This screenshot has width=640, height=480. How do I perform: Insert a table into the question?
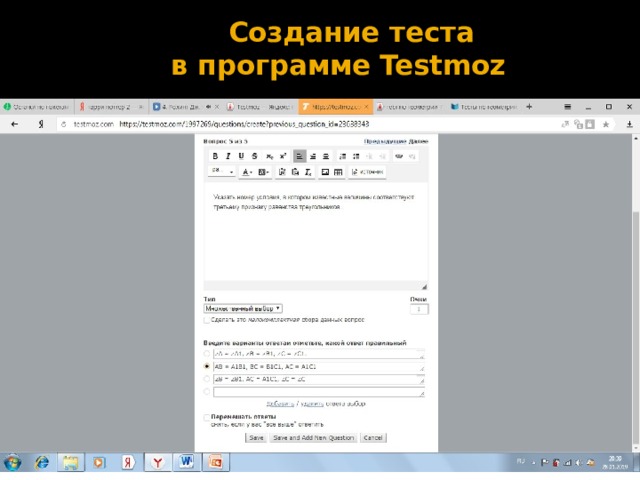tap(338, 172)
